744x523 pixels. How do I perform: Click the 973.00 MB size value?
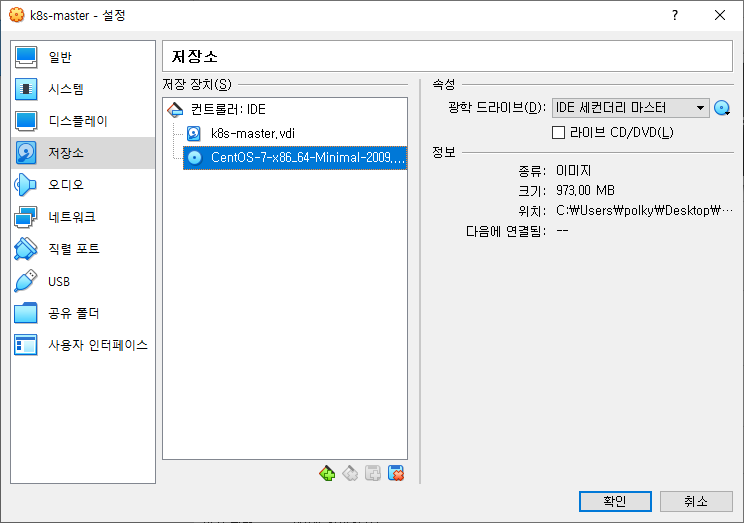click(x=585, y=191)
